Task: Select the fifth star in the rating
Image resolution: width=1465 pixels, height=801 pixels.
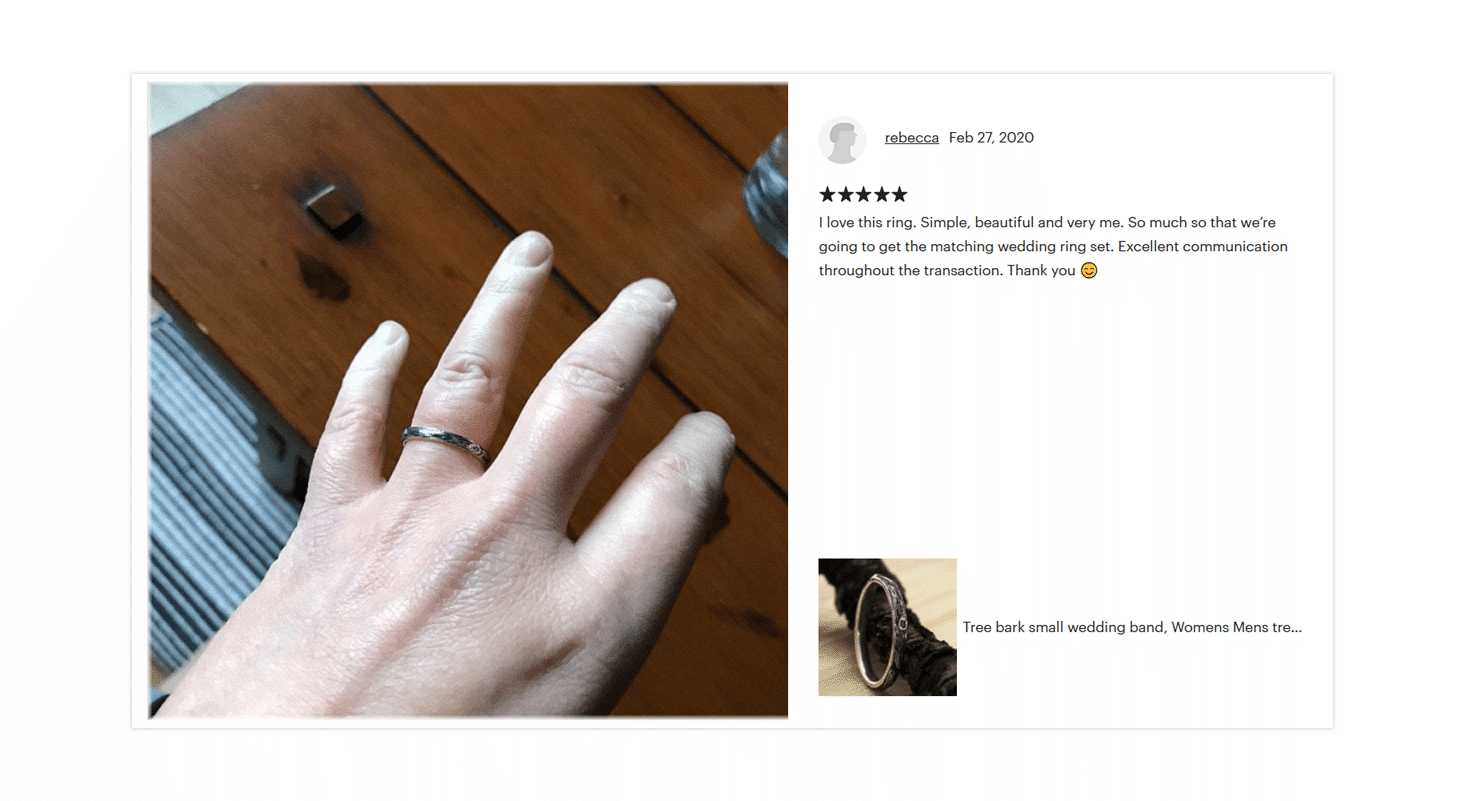Action: point(899,194)
